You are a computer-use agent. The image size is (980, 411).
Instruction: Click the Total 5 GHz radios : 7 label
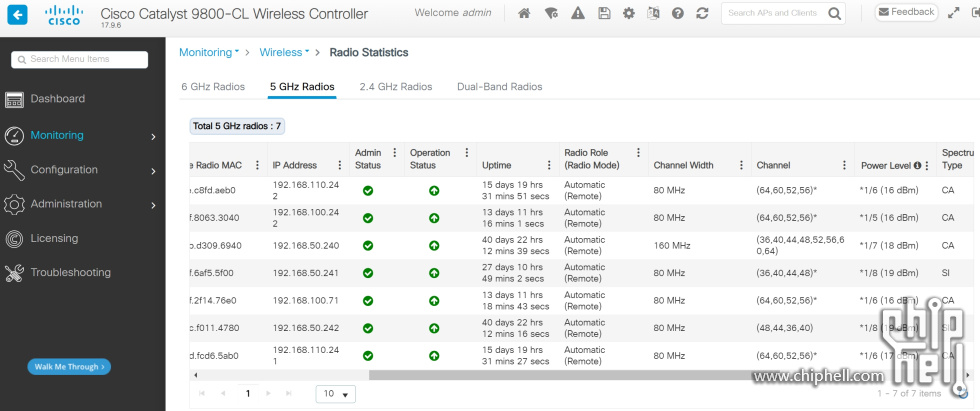(237, 126)
